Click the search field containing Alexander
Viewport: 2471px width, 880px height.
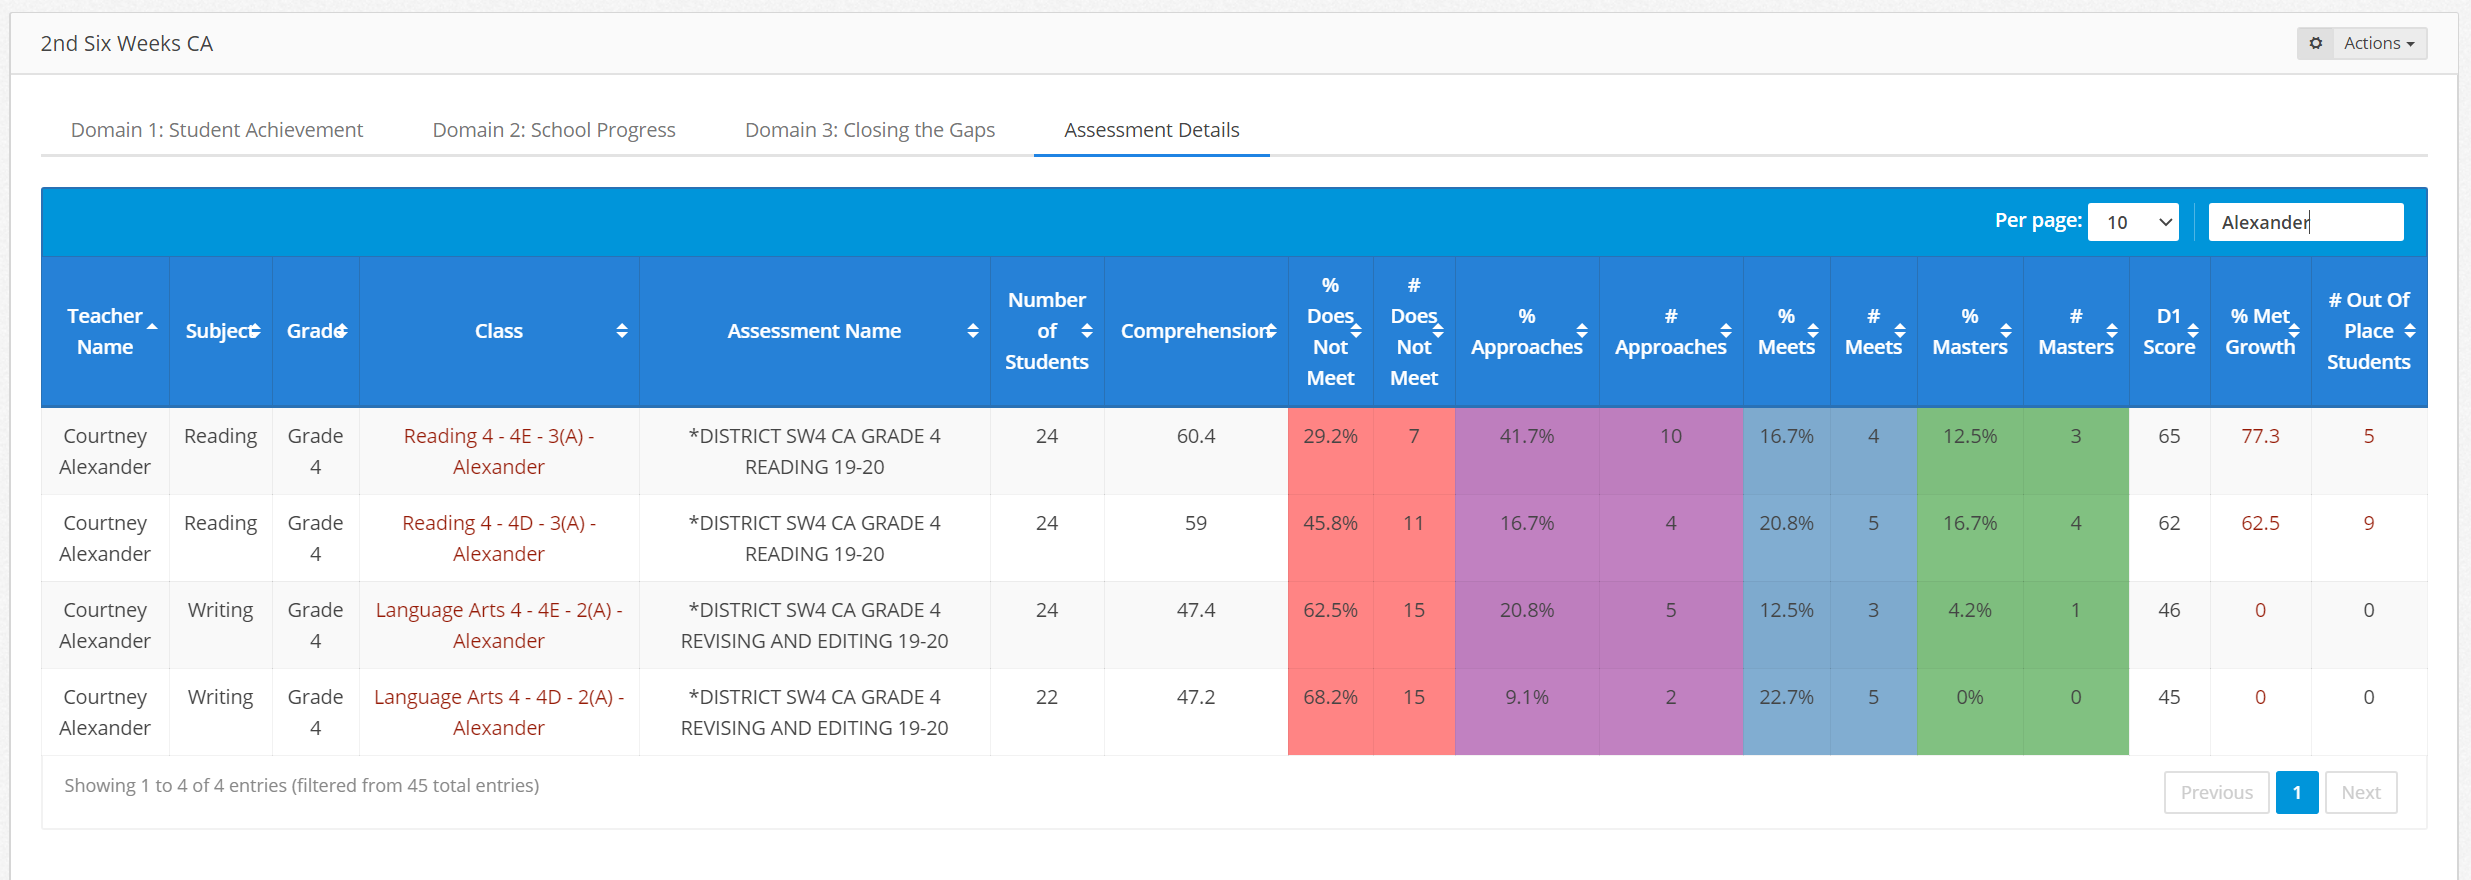(x=2304, y=222)
